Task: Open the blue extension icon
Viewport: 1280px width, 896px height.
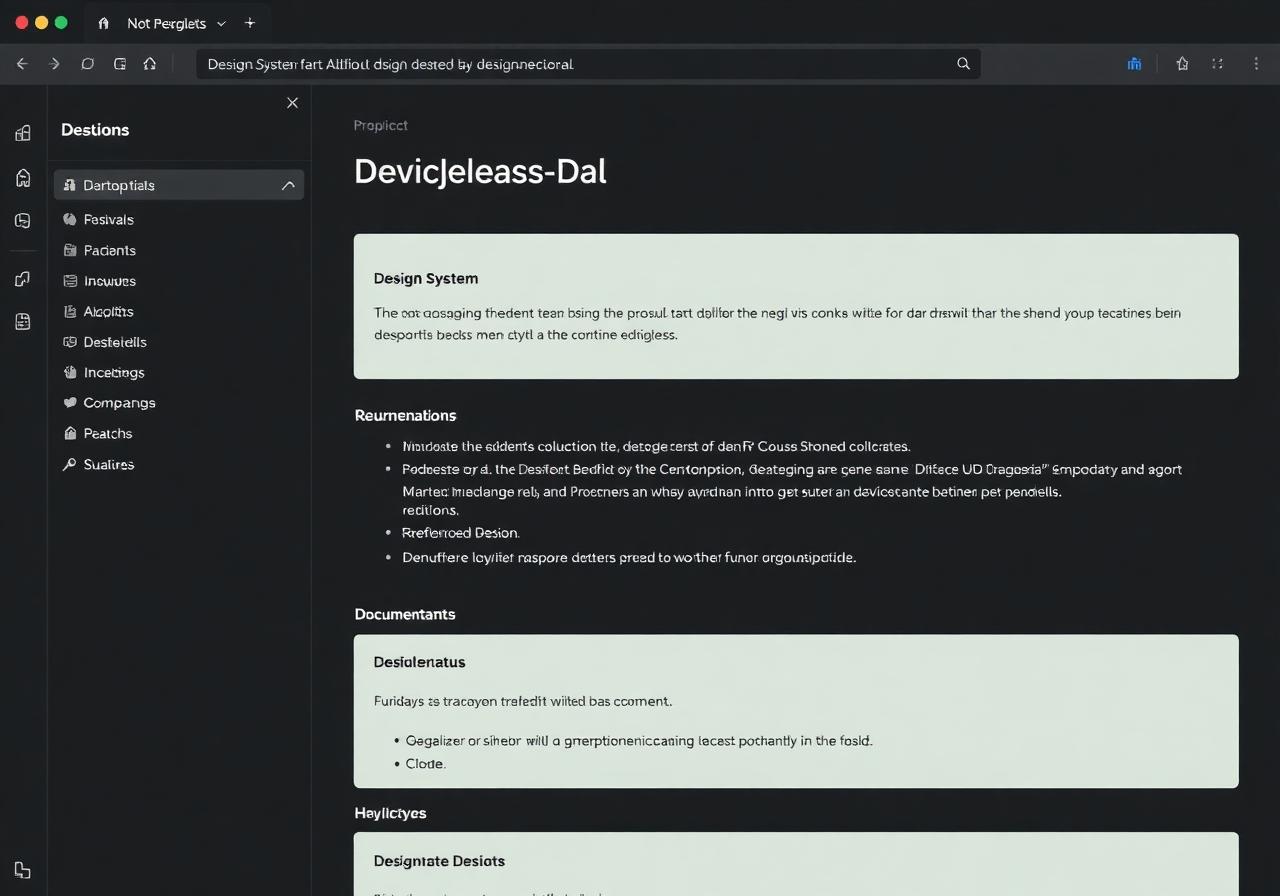Action: 1134,64
